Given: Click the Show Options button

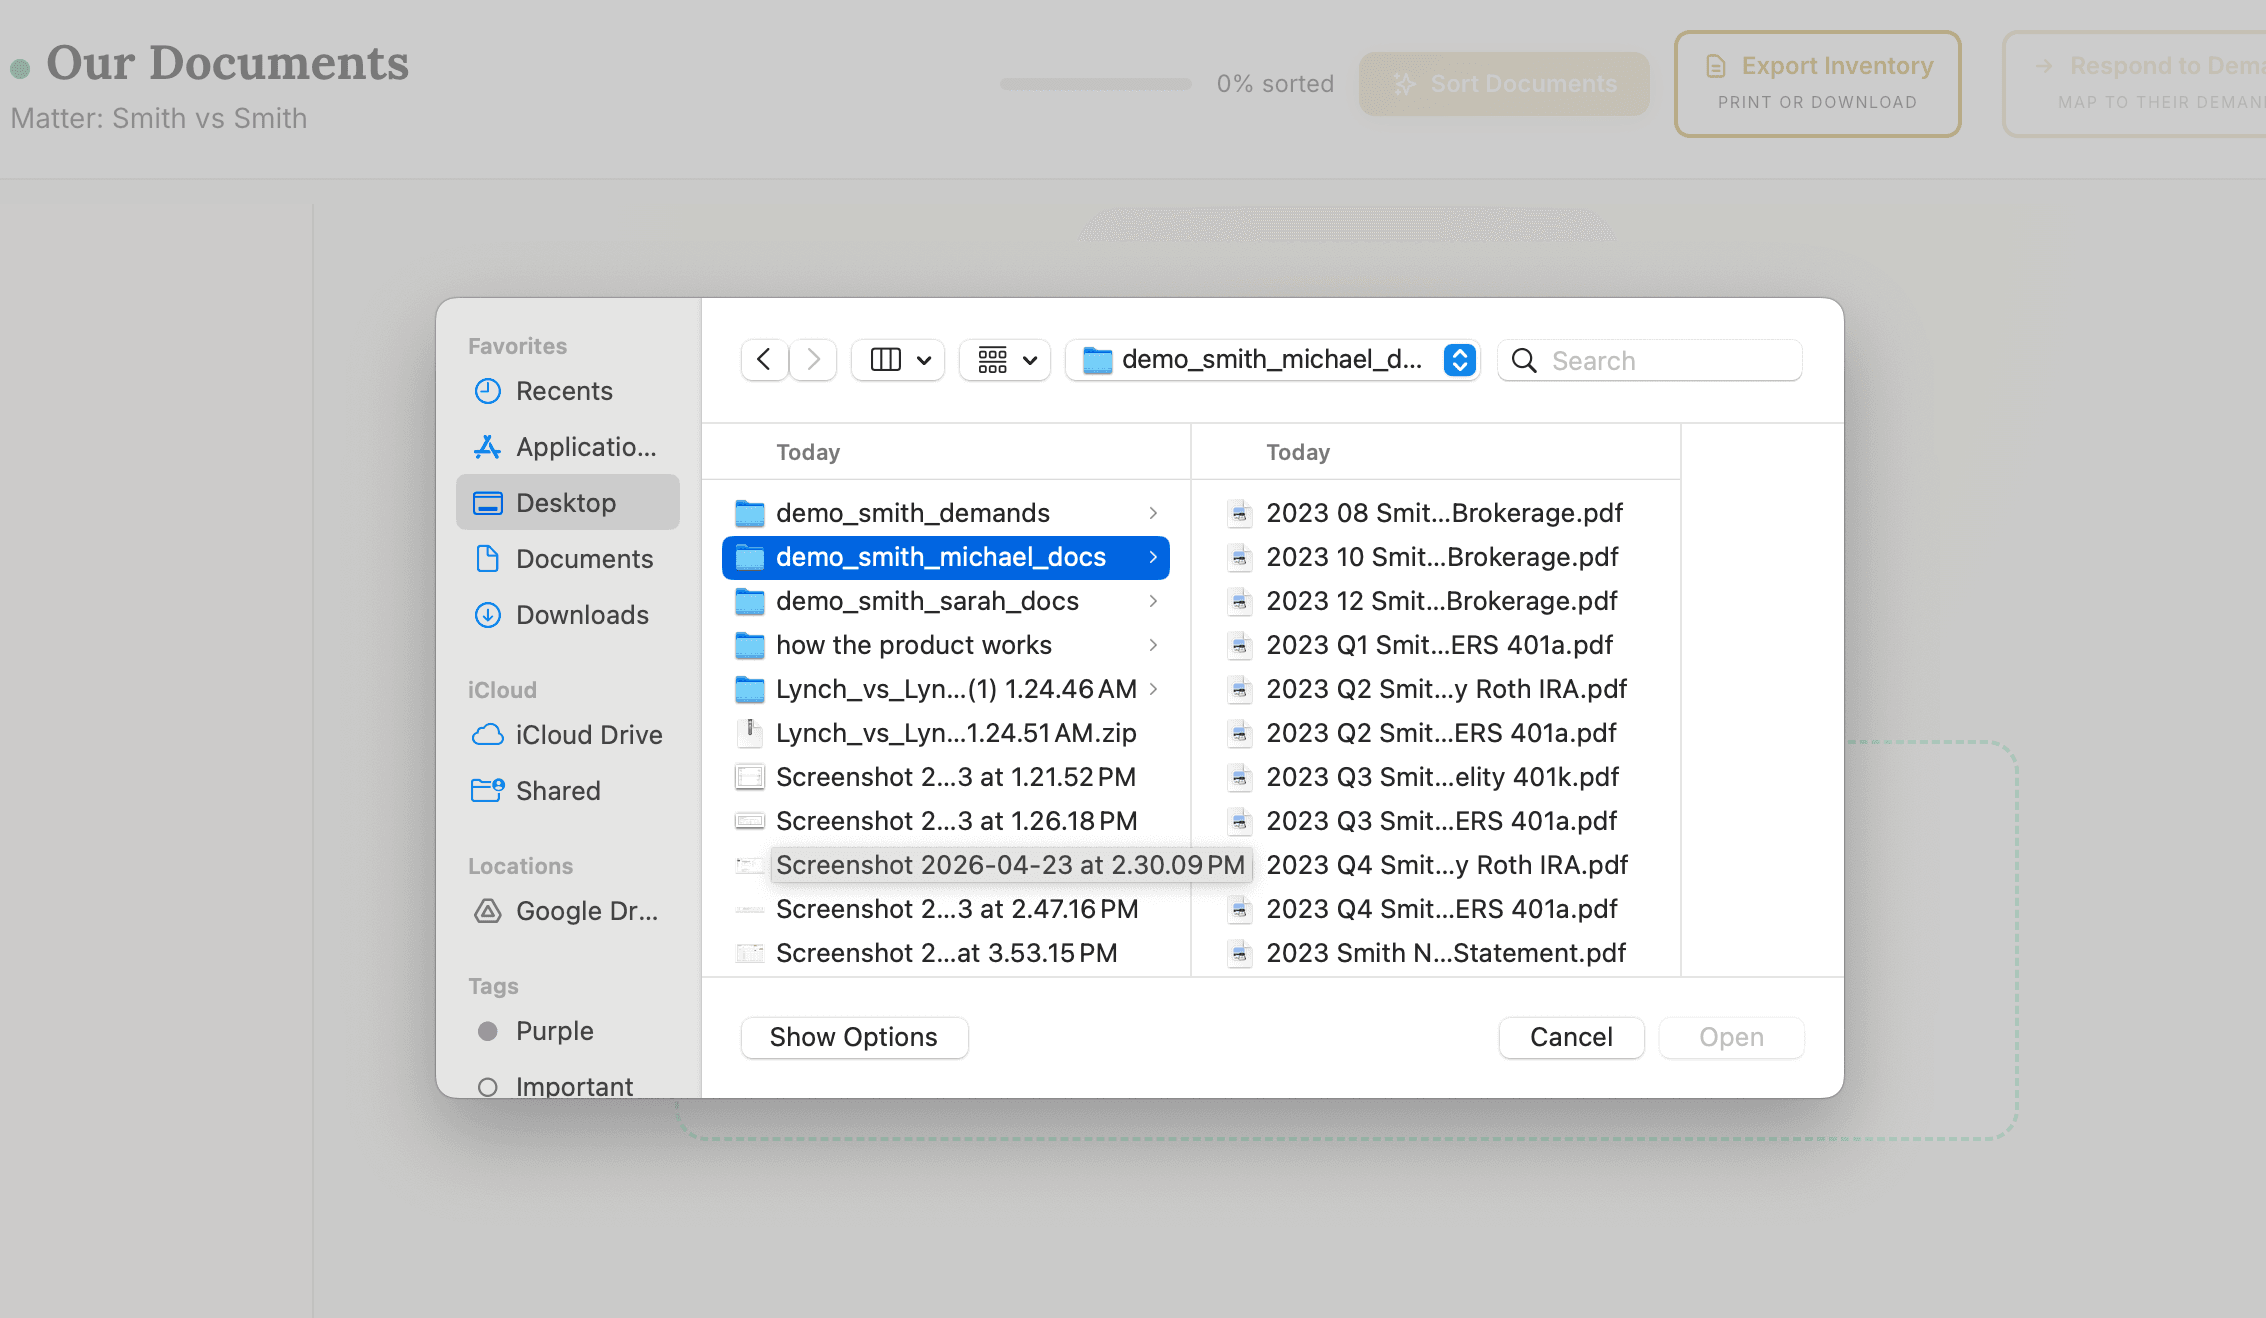Looking at the screenshot, I should pos(854,1037).
